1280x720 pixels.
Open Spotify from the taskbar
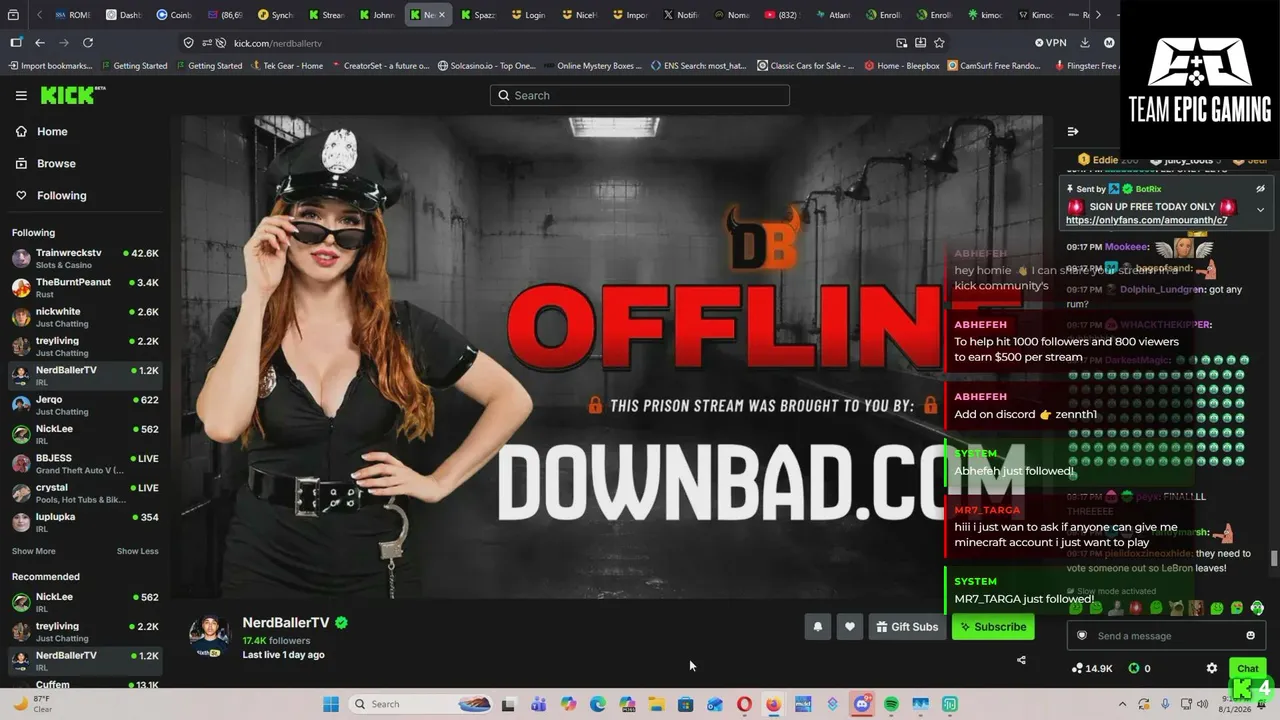891,704
